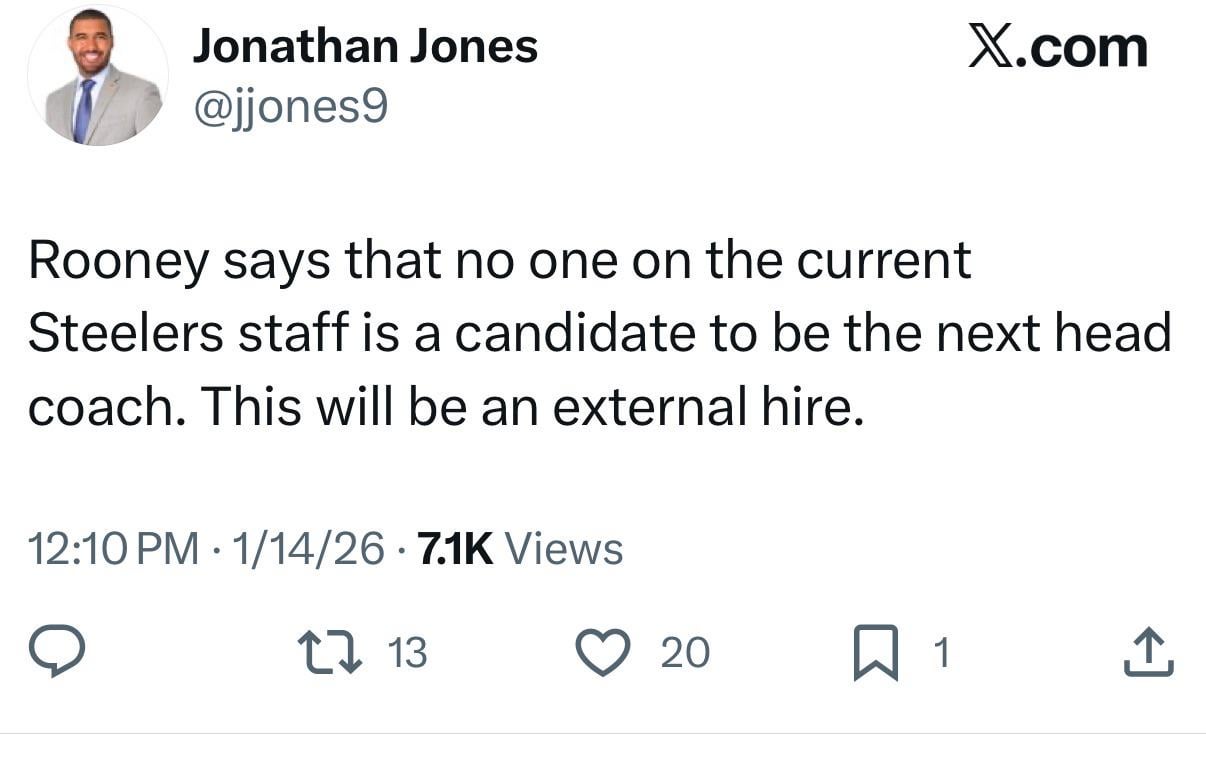Click the 13 reposts count
The image size is (1206, 779).
407,652
